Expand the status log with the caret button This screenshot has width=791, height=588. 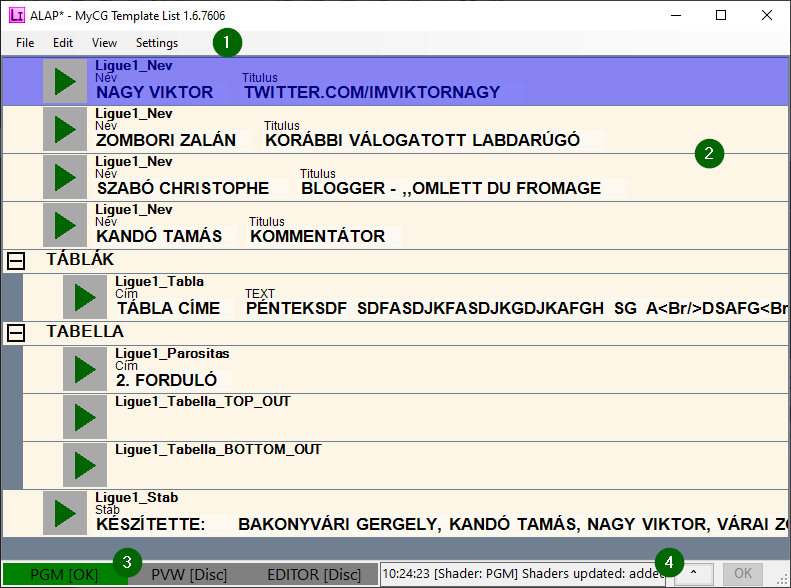[x=694, y=574]
